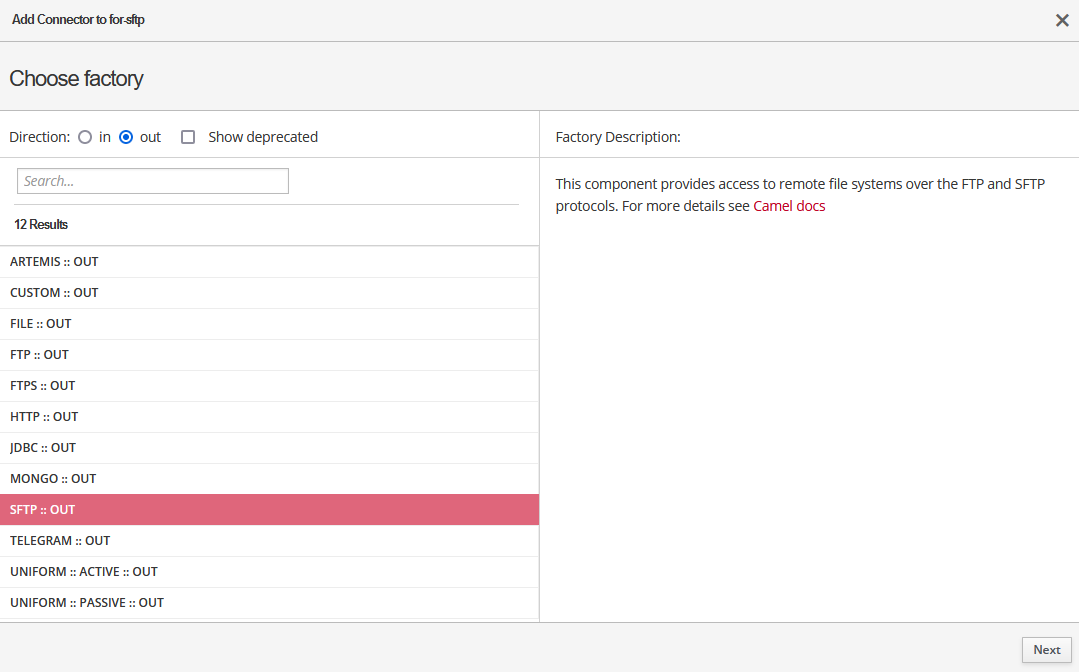Click the Factory Description heading

tap(618, 137)
